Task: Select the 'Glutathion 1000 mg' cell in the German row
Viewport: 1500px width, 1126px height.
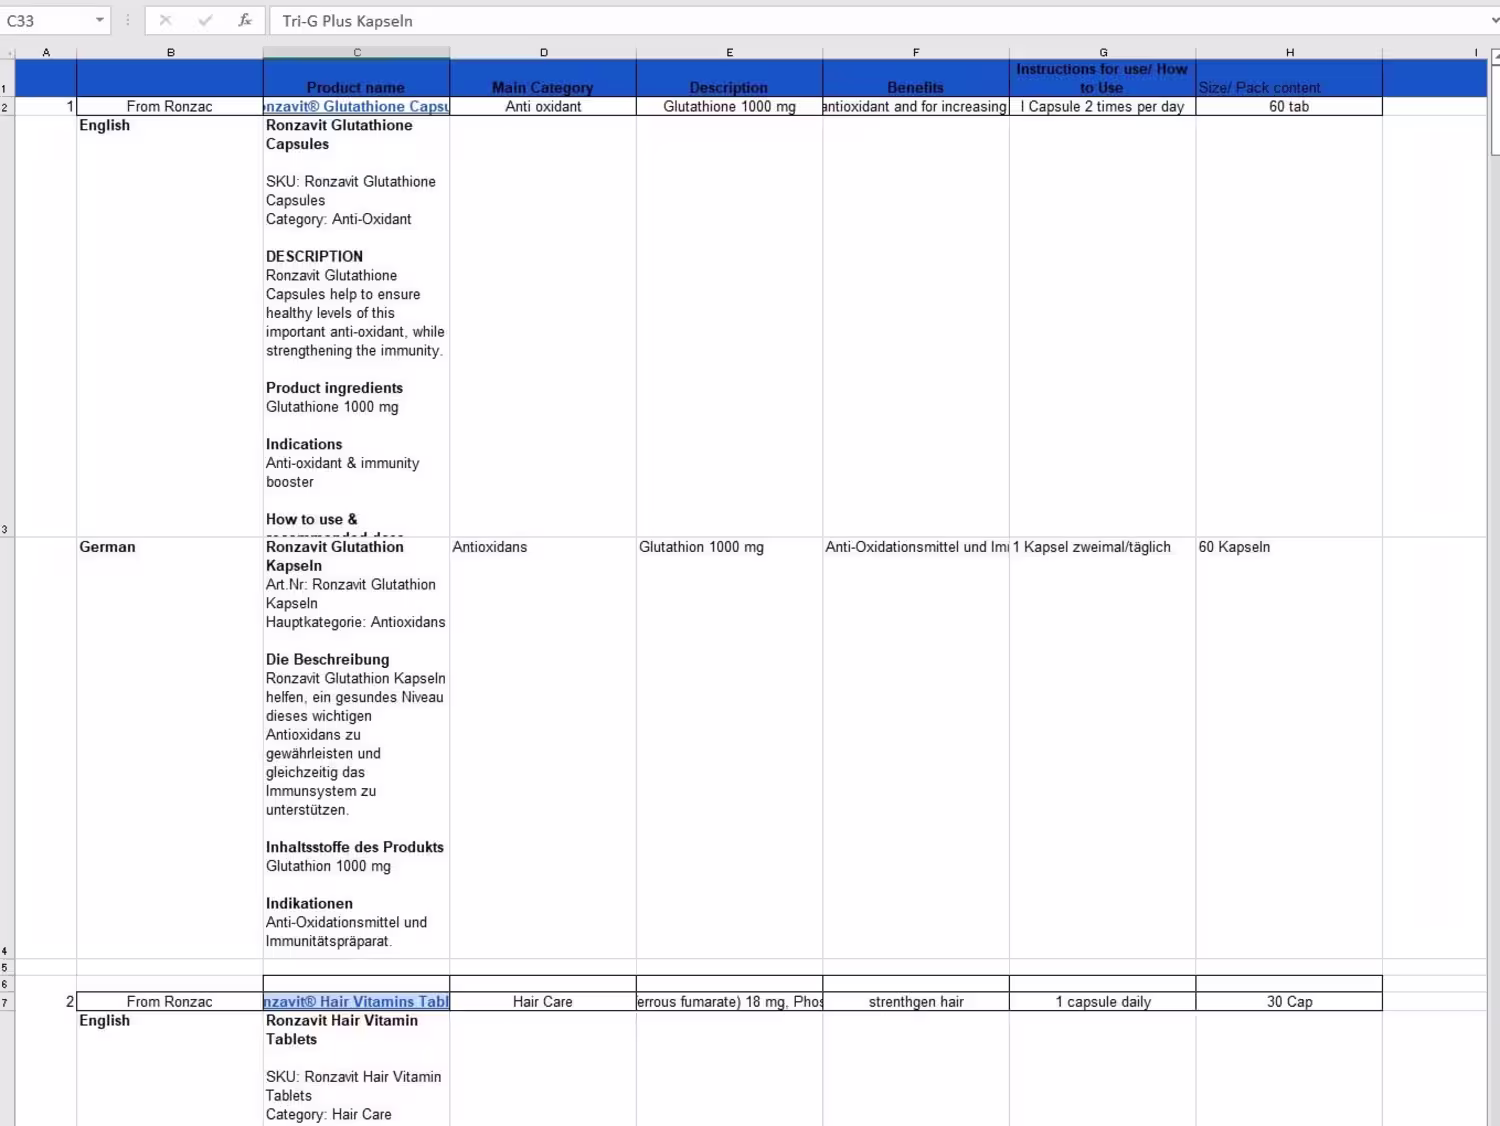Action: pos(730,748)
